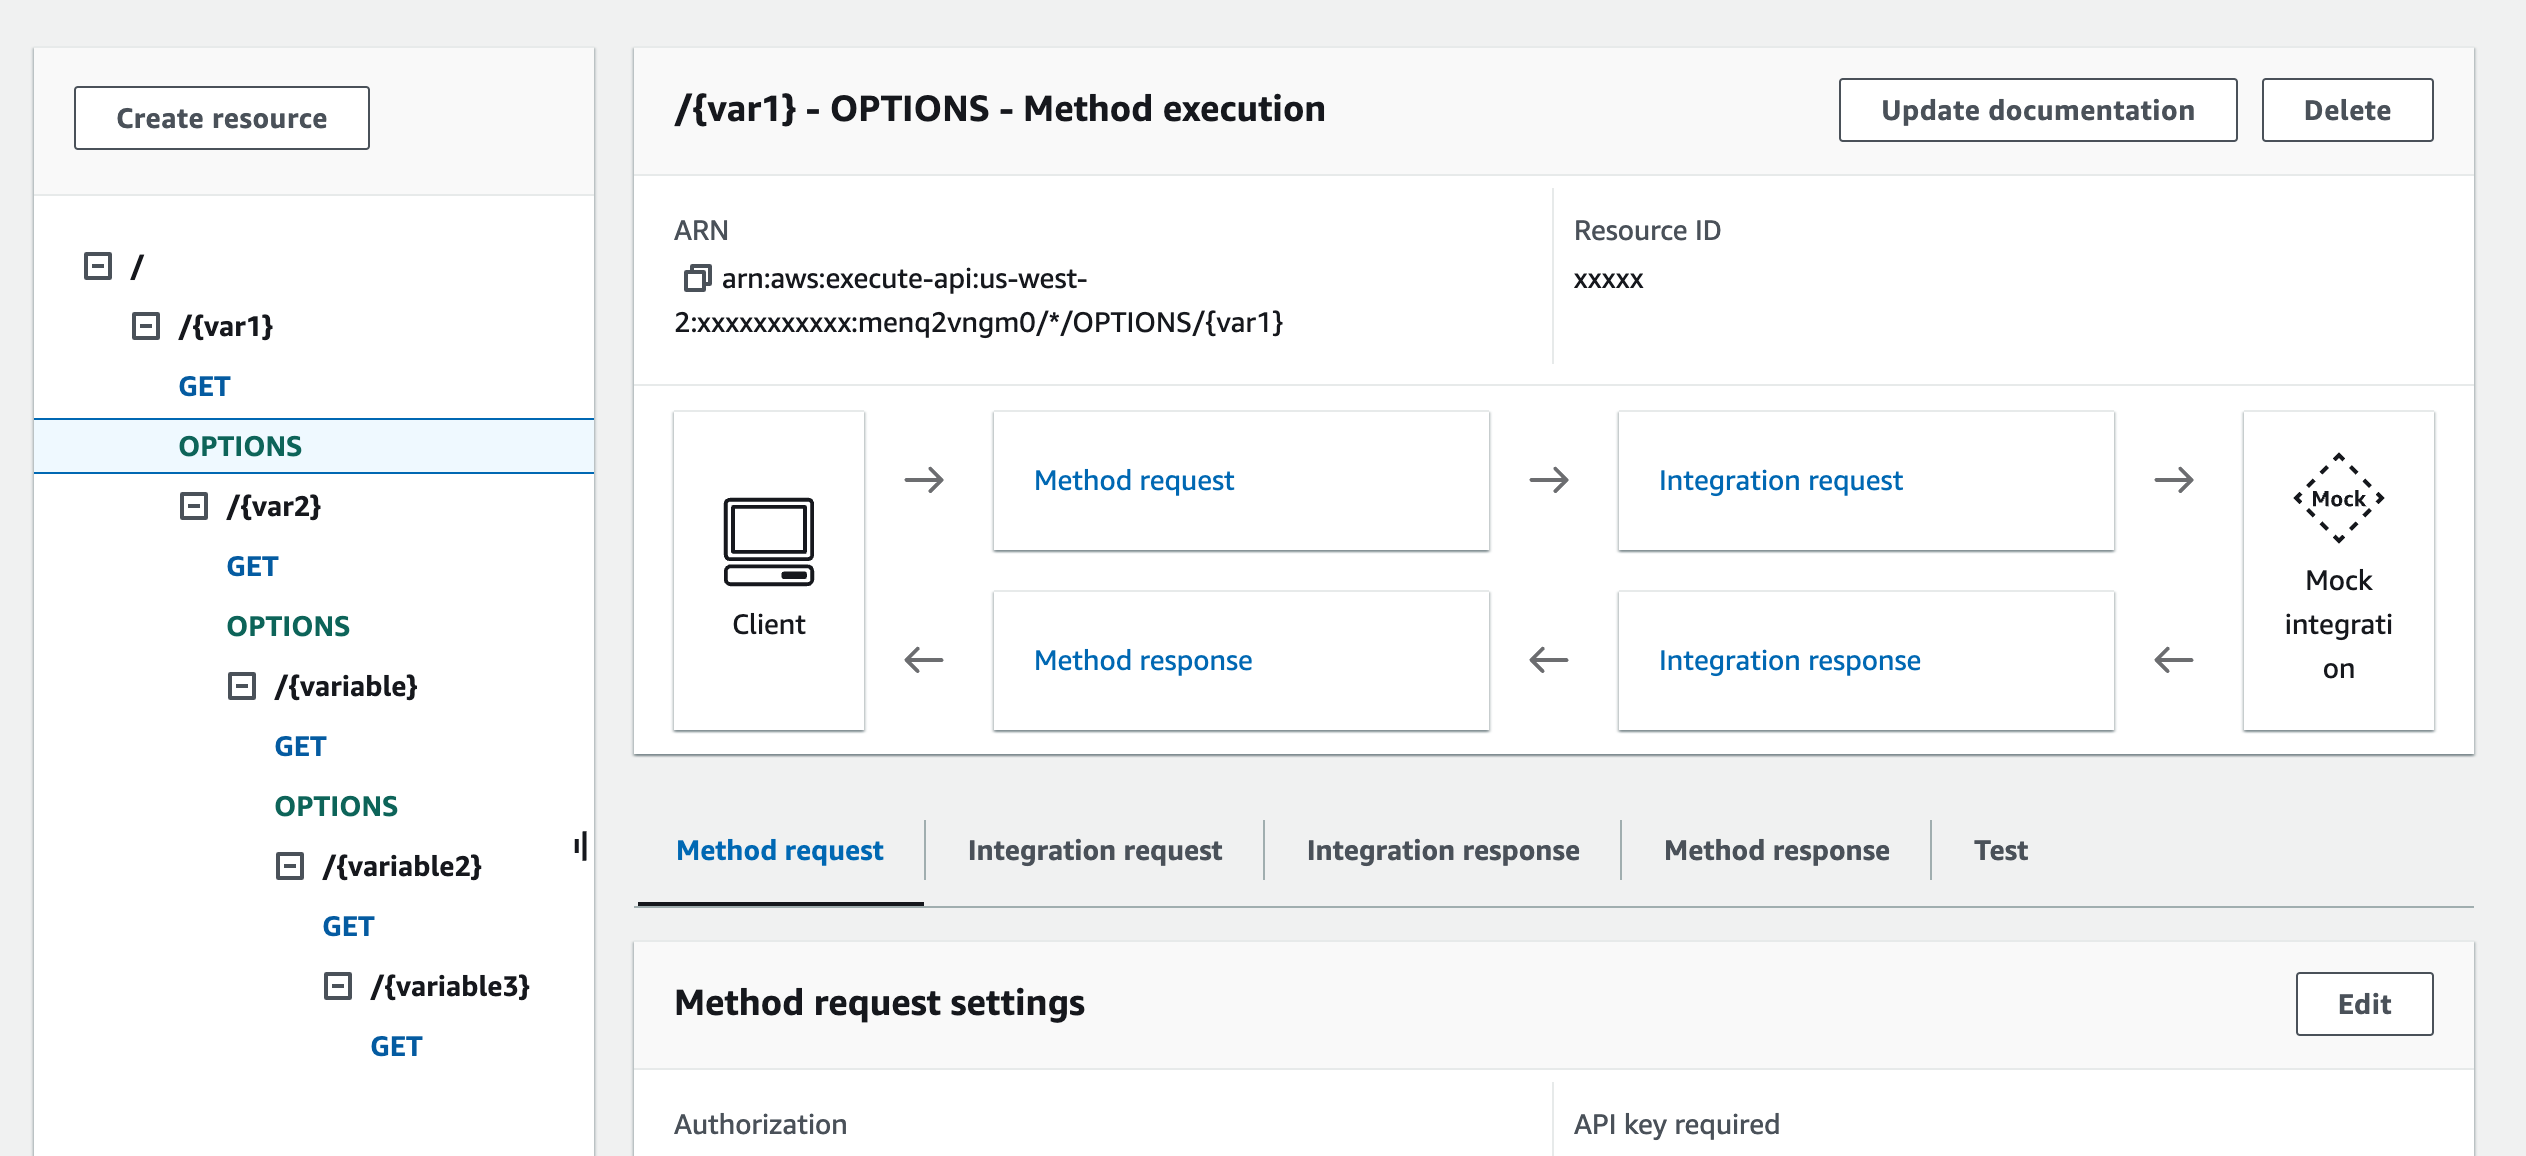Collapse the /{variable} resource node

(x=240, y=686)
